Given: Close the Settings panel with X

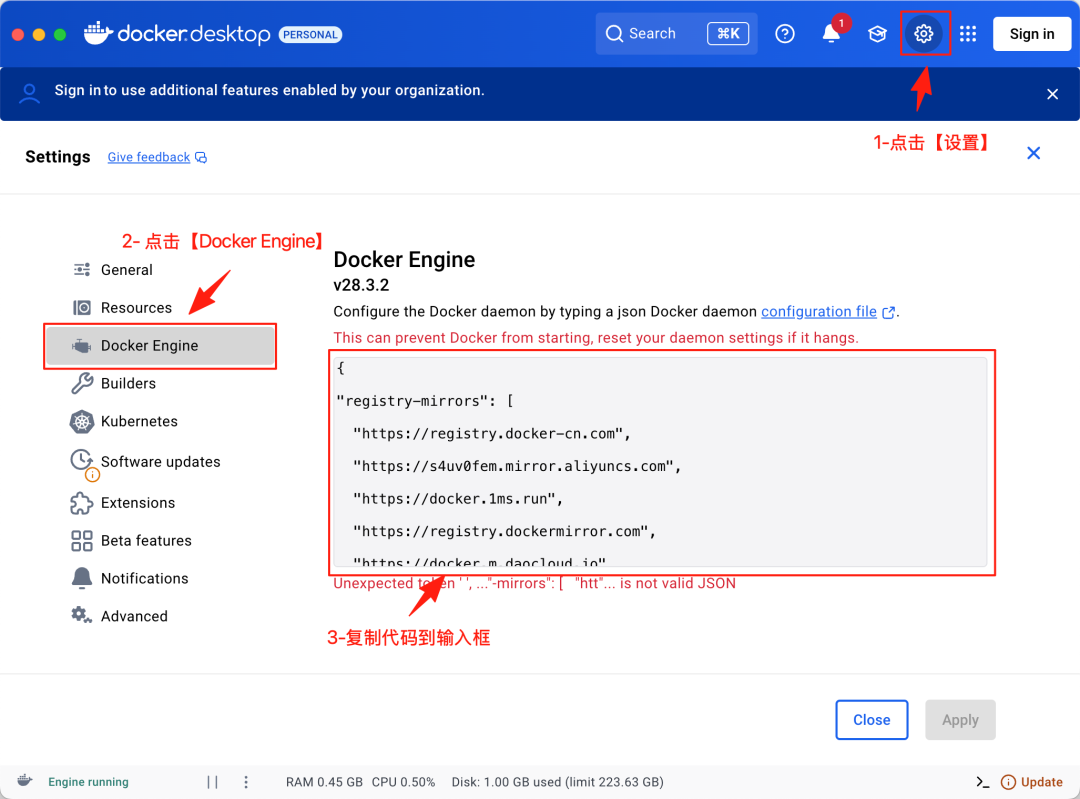Looking at the screenshot, I should click(x=1033, y=153).
